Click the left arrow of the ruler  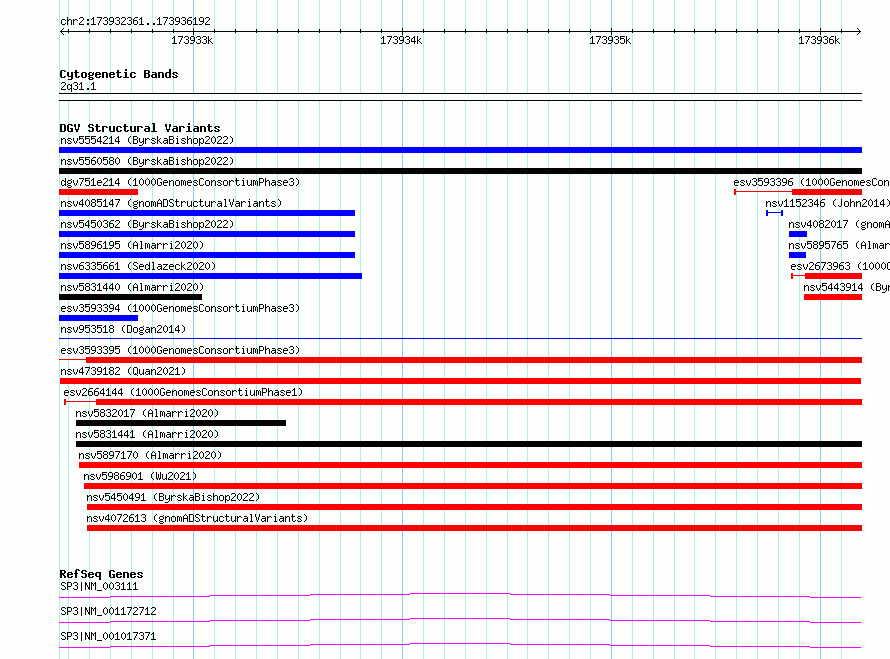63,31
